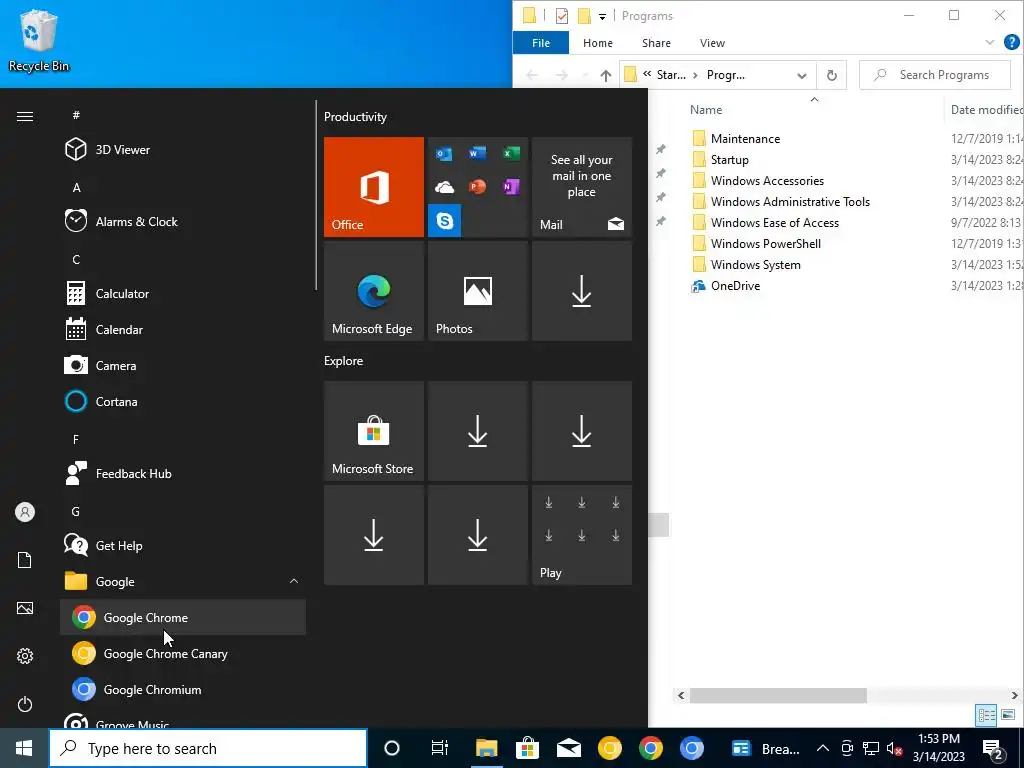Open Cortana from the app list

pos(183,401)
